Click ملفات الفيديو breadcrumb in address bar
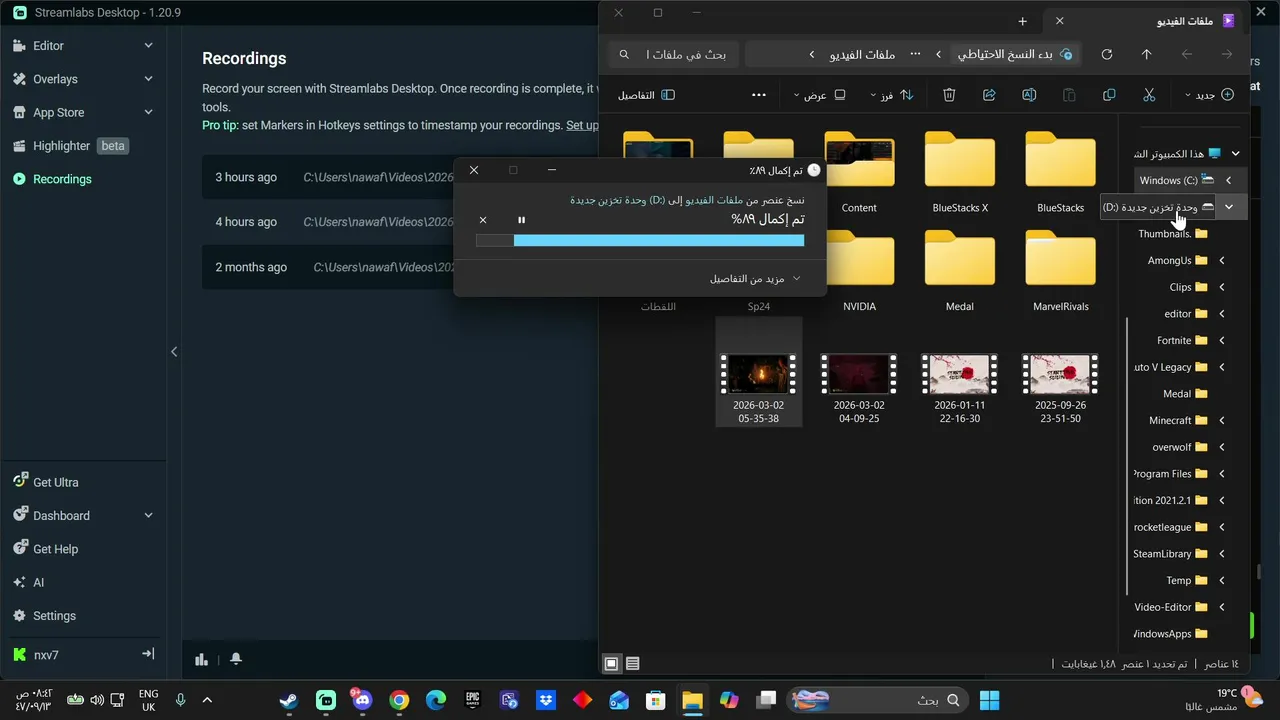Viewport: 1280px width, 720px height. point(862,54)
